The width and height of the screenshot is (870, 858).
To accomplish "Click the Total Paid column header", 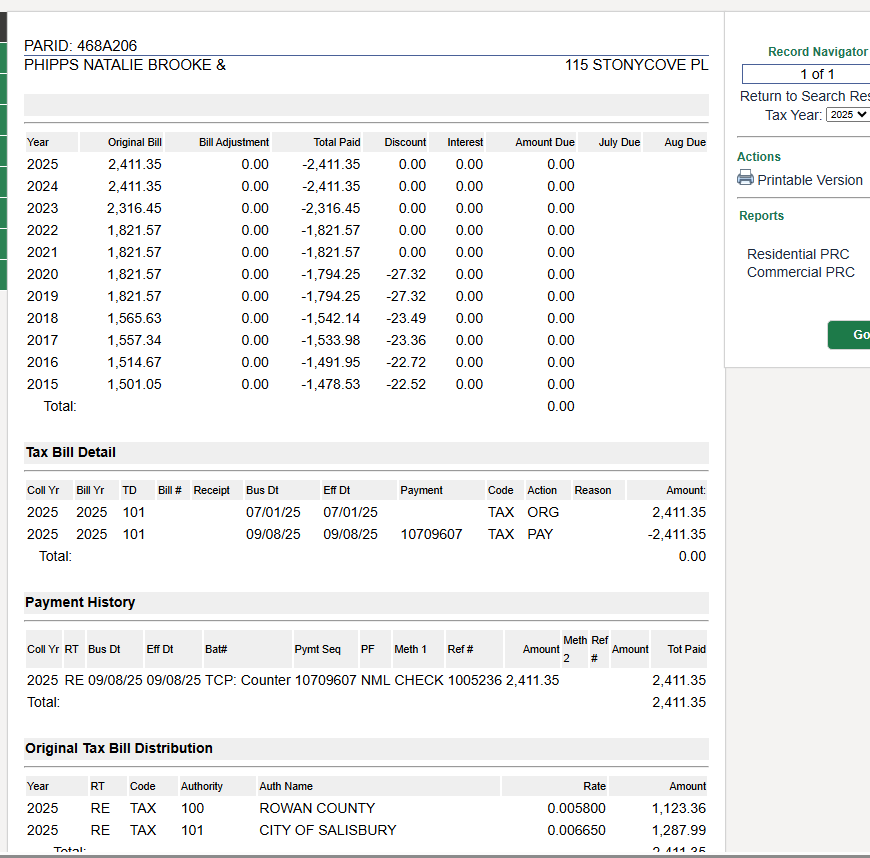I will (336, 142).
